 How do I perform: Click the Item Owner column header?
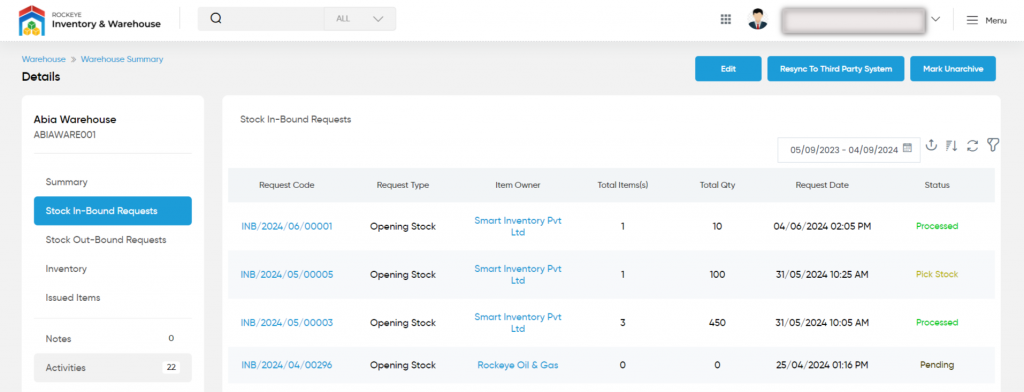pyautogui.click(x=518, y=185)
